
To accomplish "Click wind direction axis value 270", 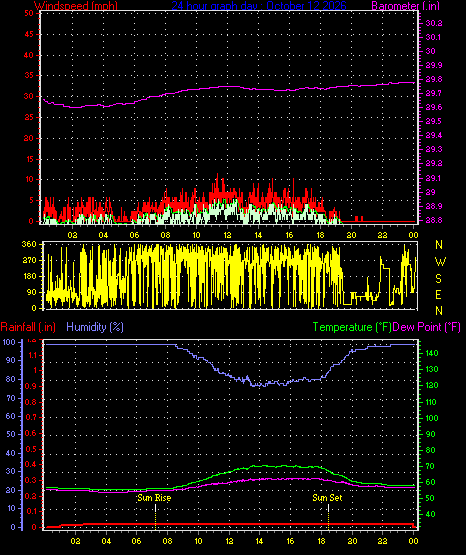I will click(29, 260).
